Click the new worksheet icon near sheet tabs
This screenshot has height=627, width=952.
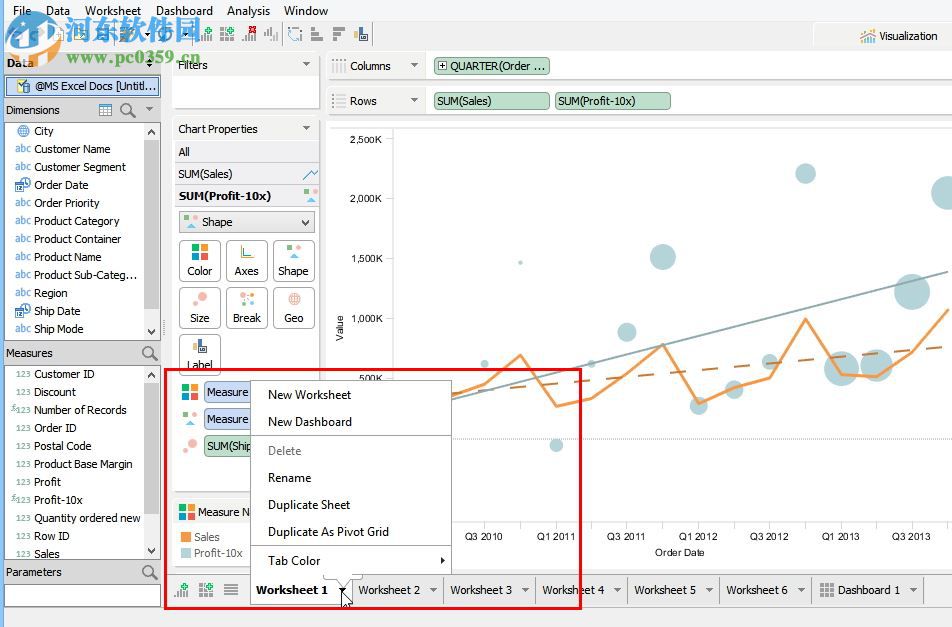(181, 589)
